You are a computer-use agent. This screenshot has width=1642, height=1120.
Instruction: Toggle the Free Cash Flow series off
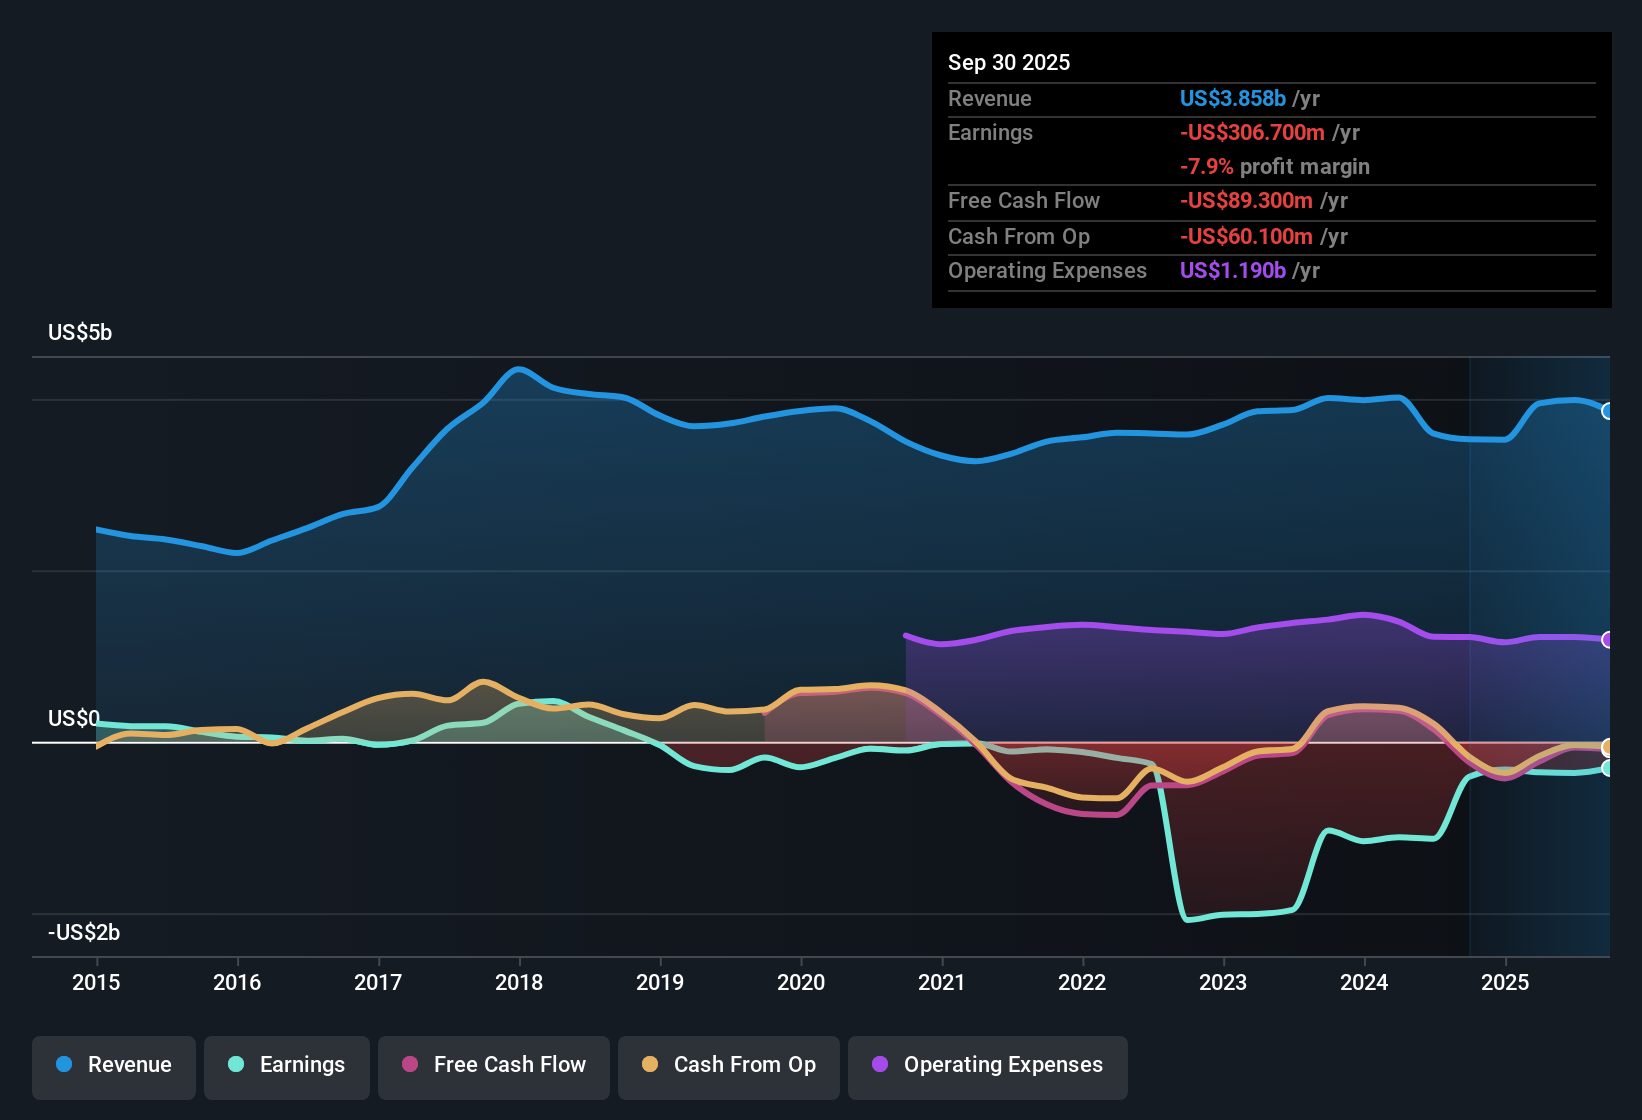[x=493, y=1065]
